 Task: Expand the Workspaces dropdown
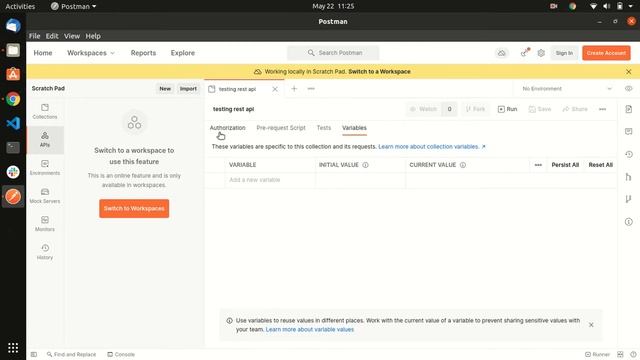point(91,53)
